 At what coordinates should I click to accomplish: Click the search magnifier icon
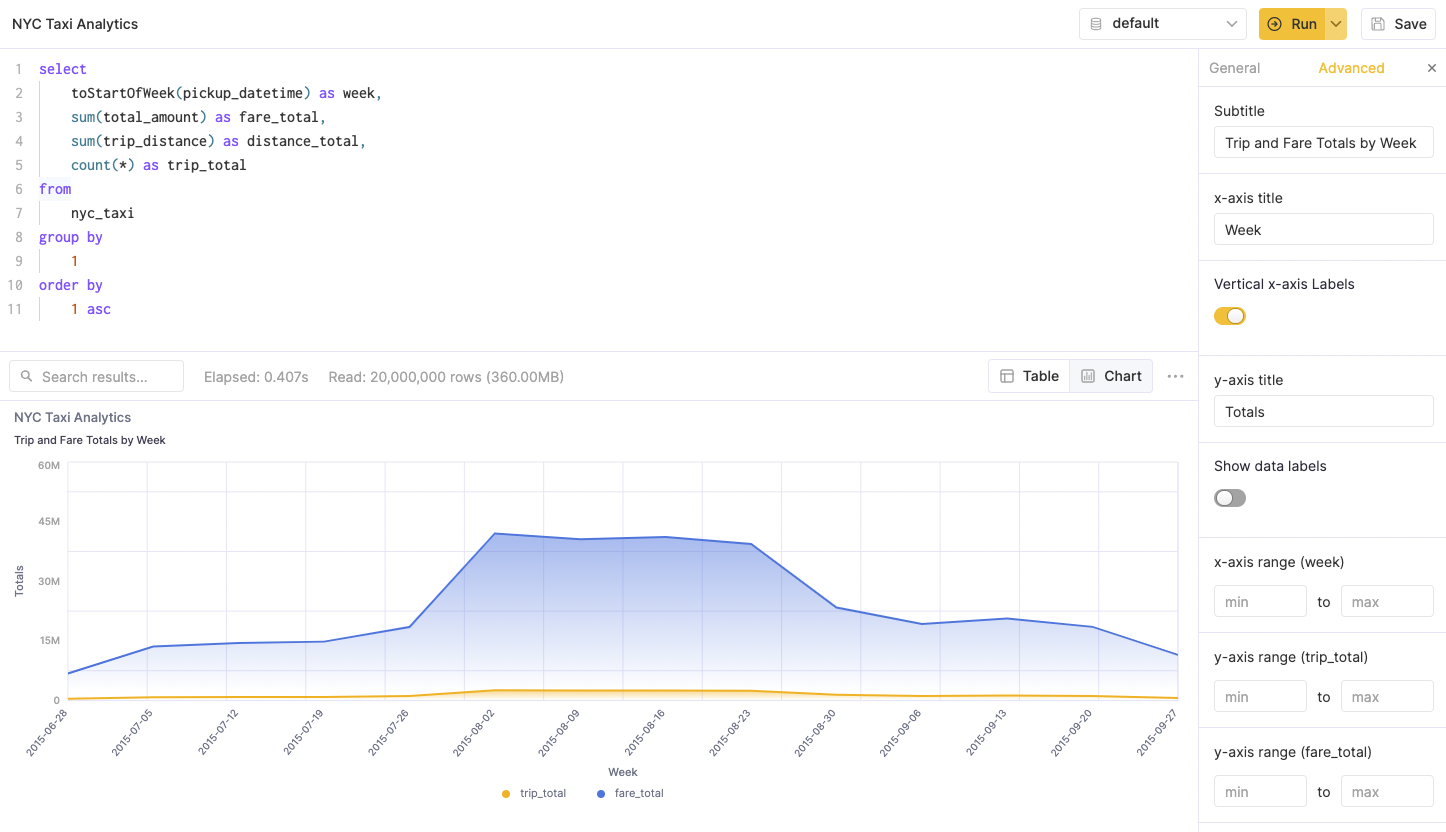(x=27, y=377)
